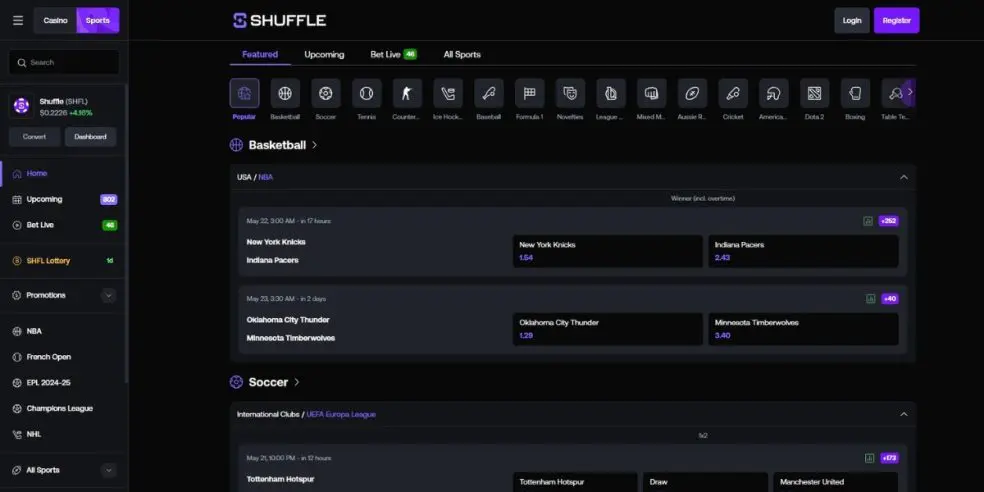Collapse the USA / NBA section
The height and width of the screenshot is (492, 984).
click(904, 177)
